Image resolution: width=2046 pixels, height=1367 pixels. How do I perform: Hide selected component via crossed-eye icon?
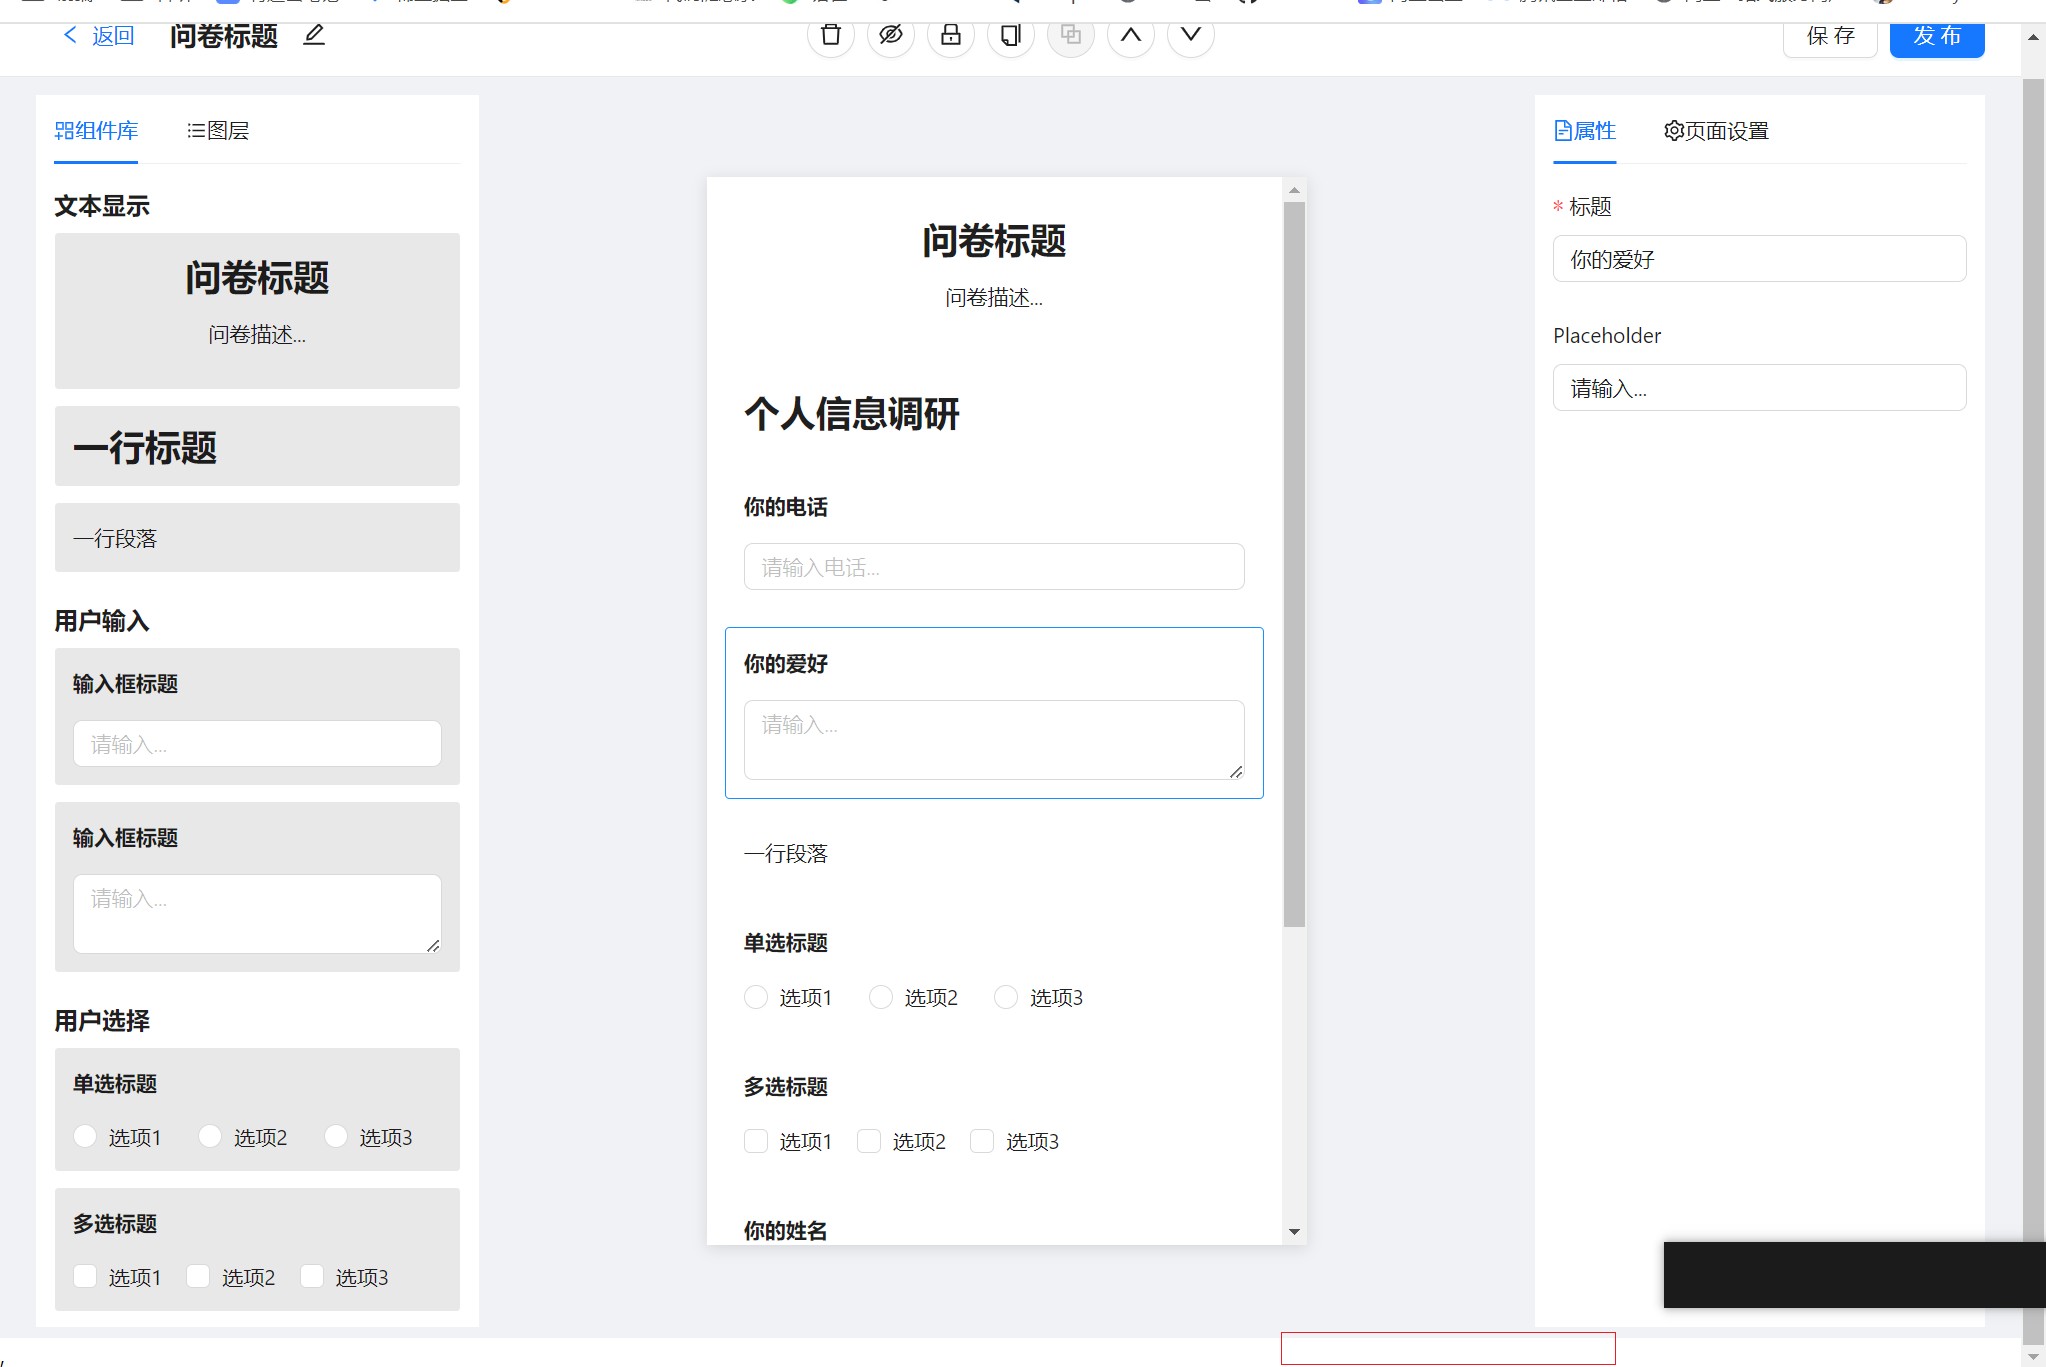[x=890, y=36]
